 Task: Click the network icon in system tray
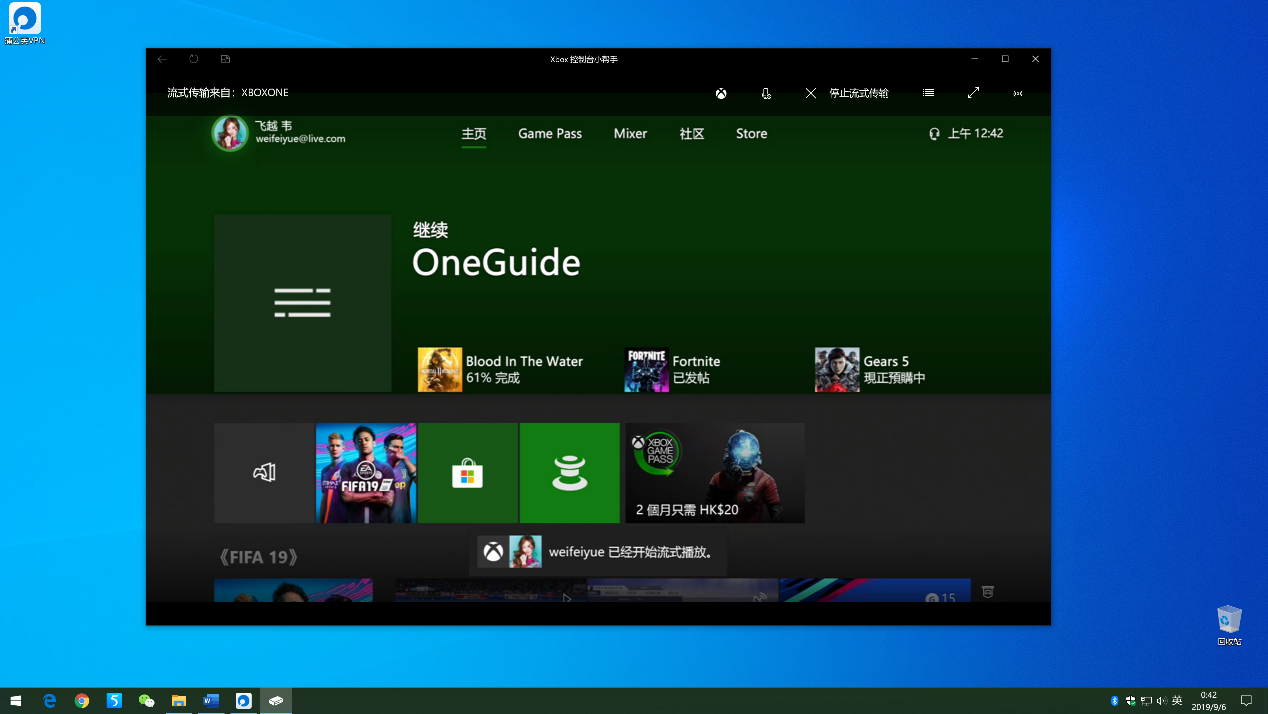tap(1146, 701)
